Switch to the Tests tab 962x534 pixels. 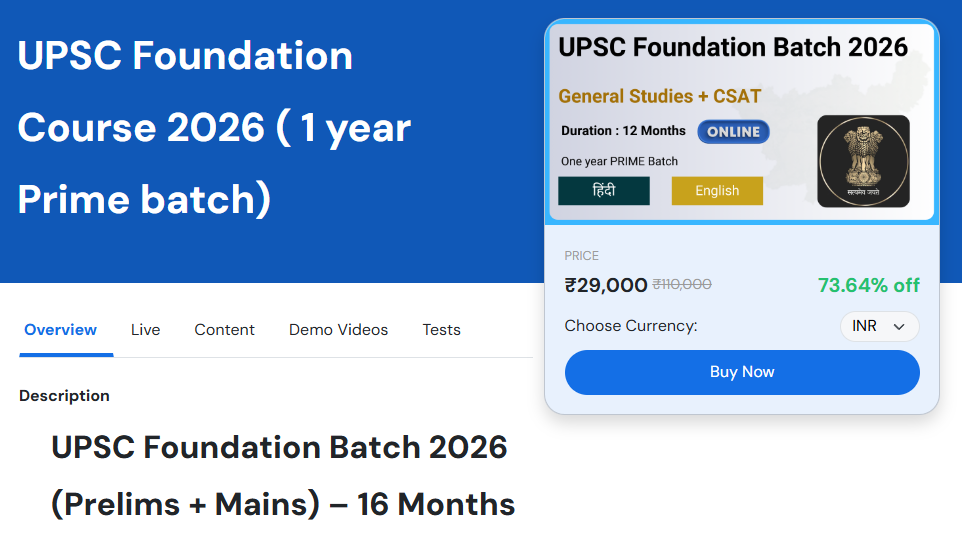tap(441, 330)
